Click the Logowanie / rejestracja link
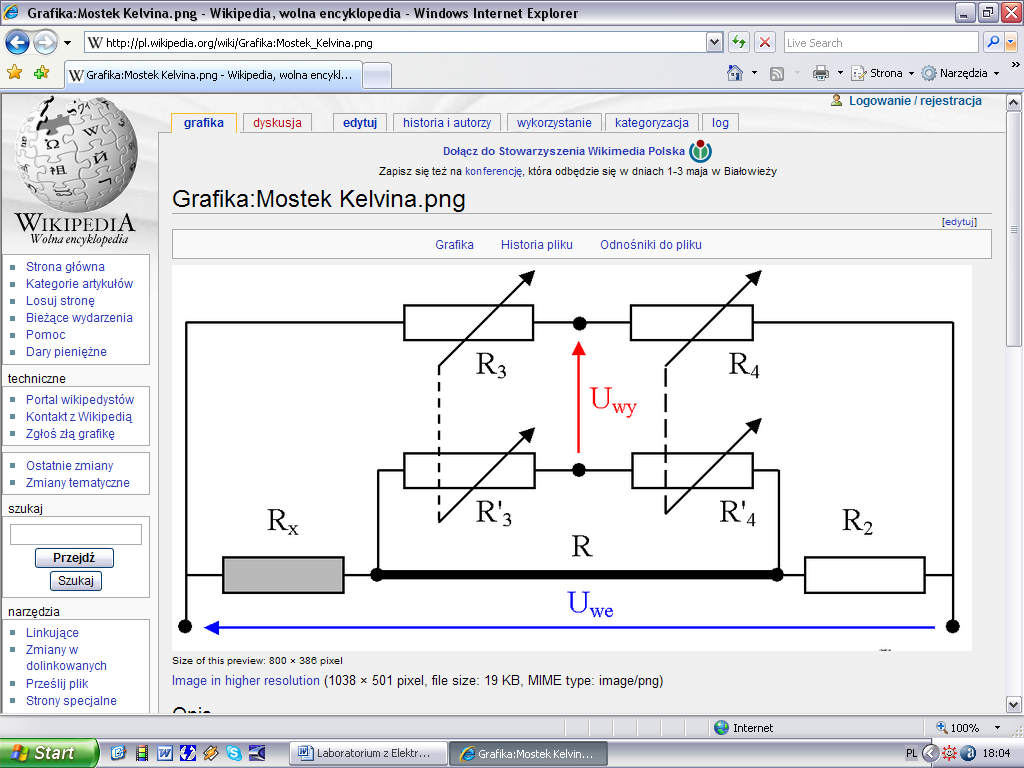1024x768 pixels. click(x=915, y=101)
